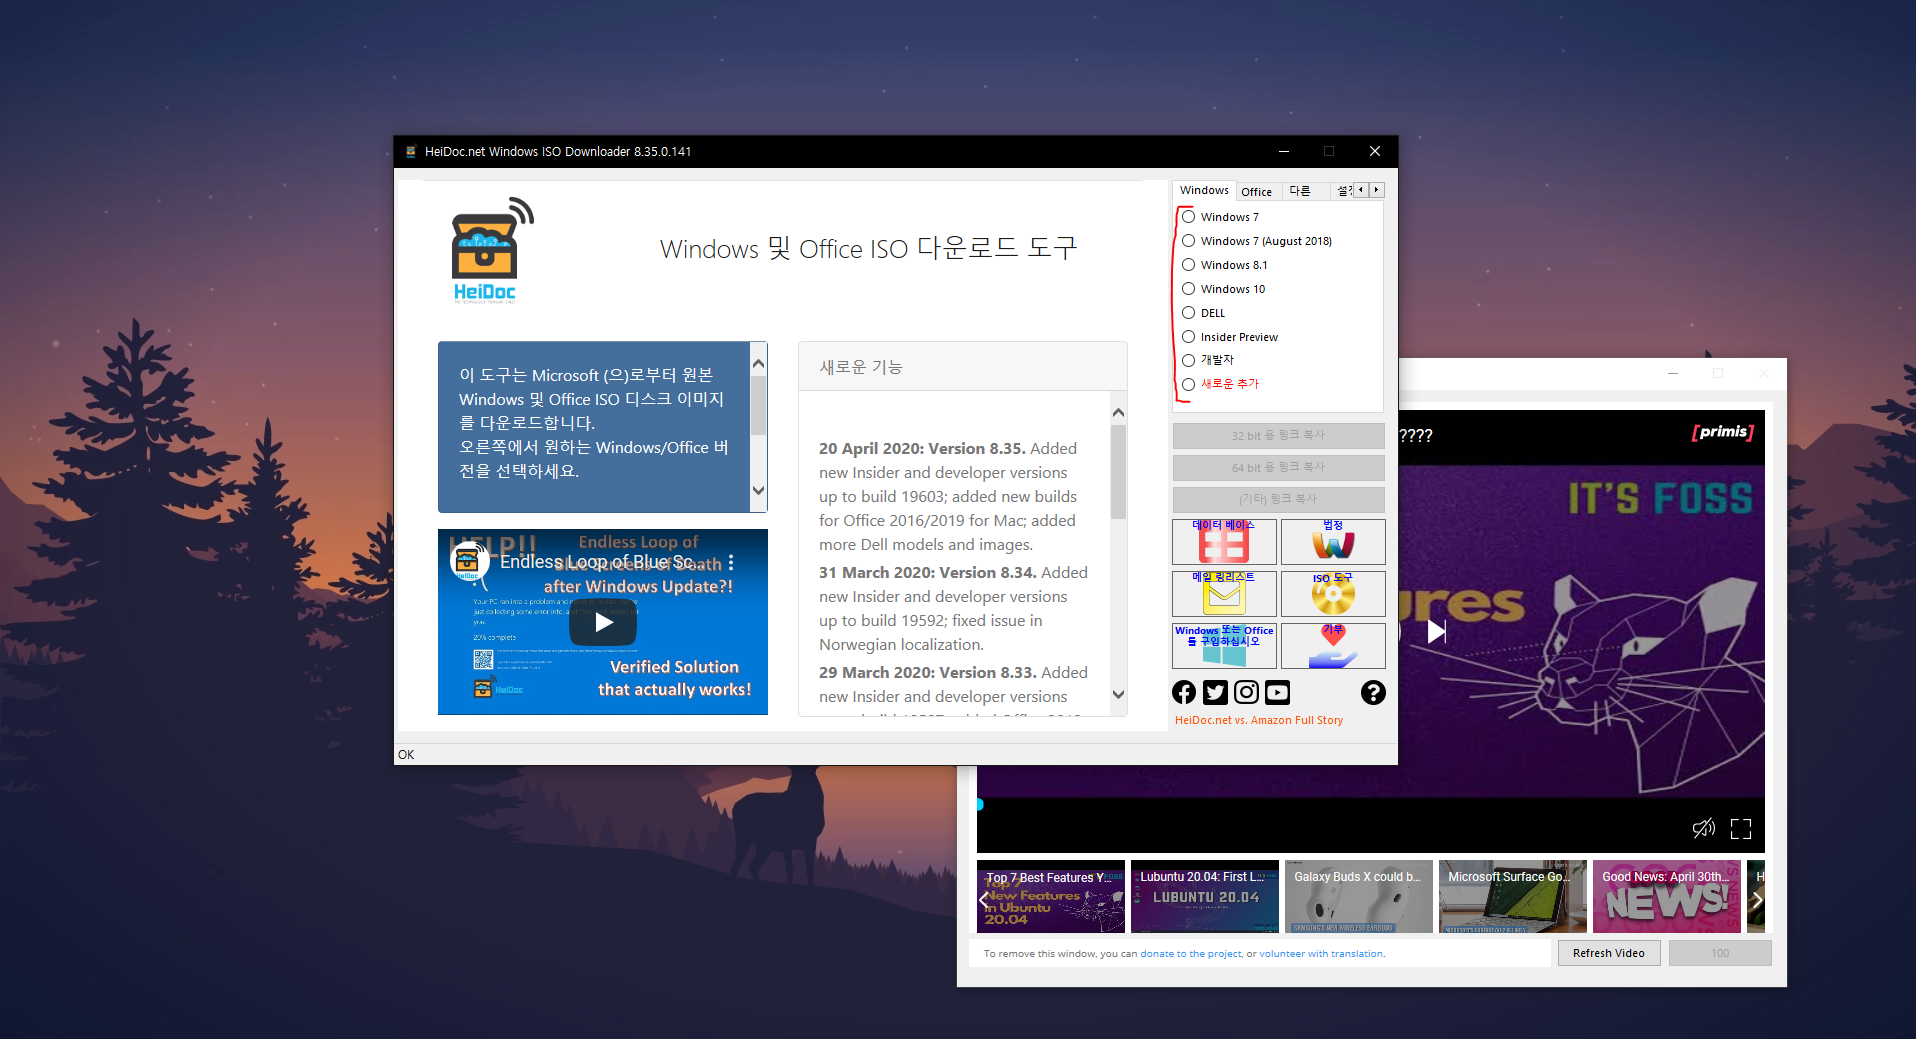Select the Windows 7 radio button
This screenshot has height=1039, width=1916.
[x=1189, y=217]
